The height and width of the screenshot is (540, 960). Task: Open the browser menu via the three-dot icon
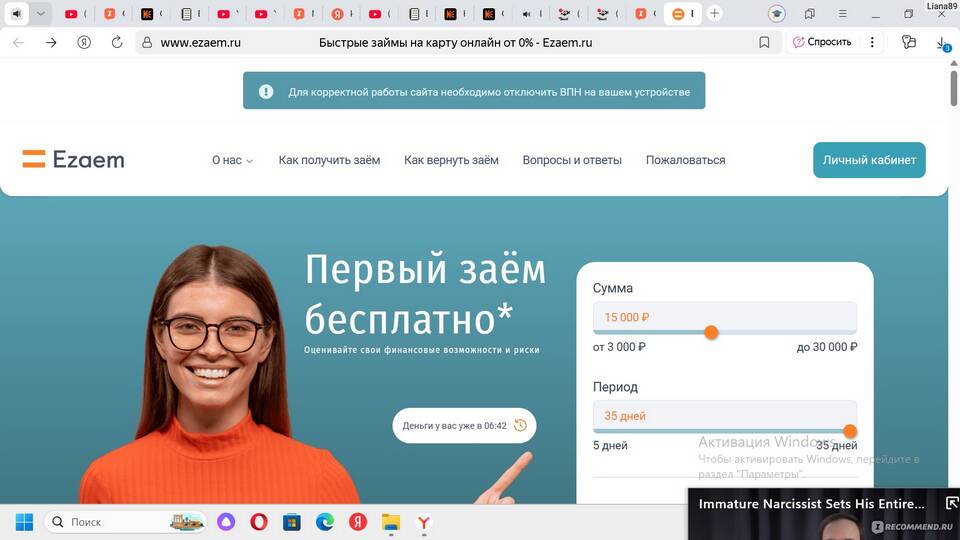click(872, 42)
